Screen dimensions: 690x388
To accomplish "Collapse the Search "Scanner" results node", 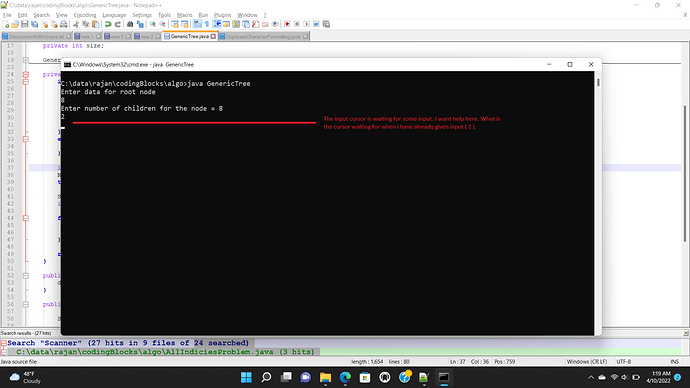I will (x=3, y=343).
